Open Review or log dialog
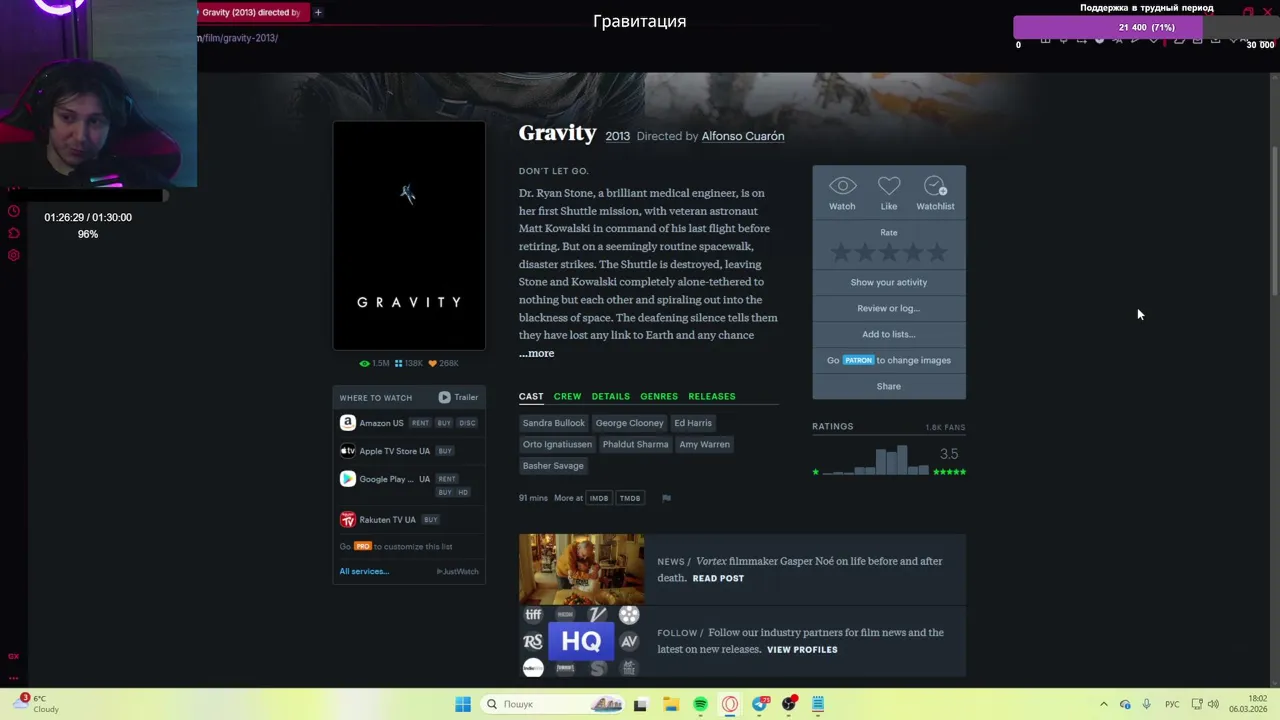The width and height of the screenshot is (1280, 720). (x=889, y=308)
